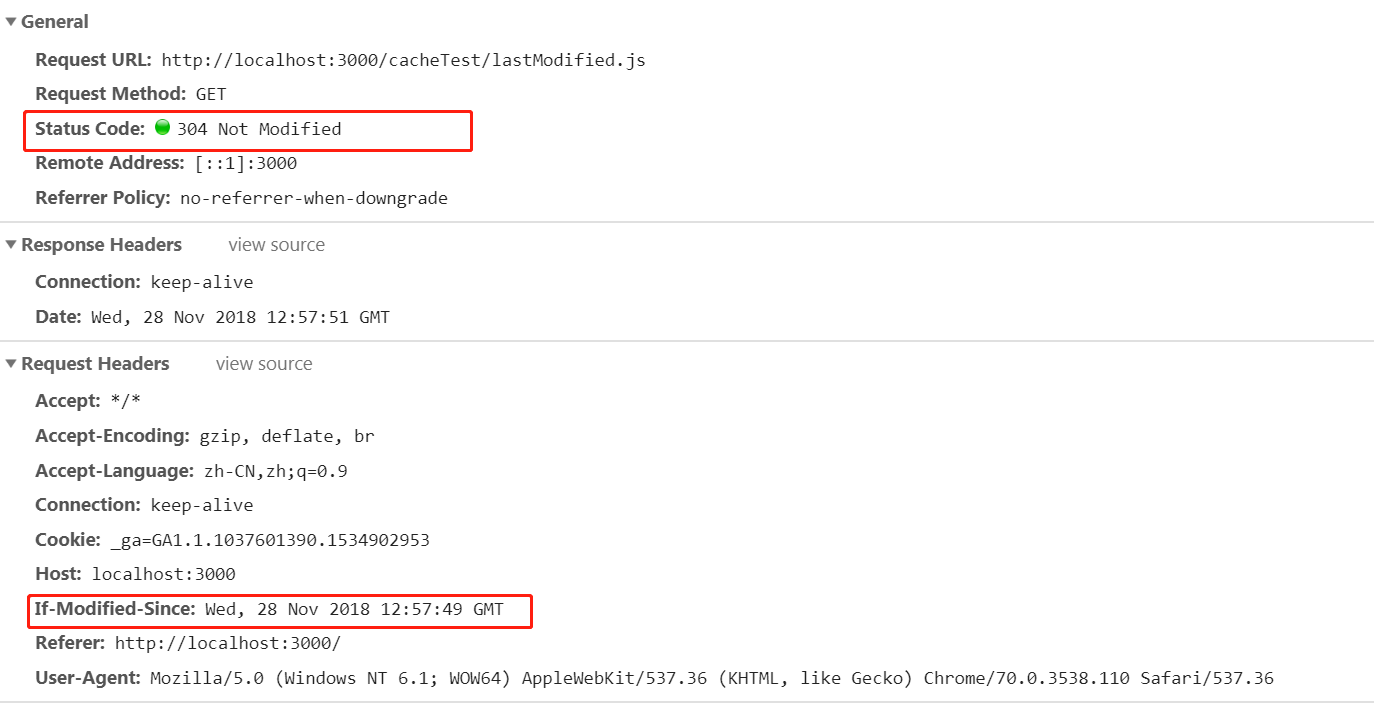Click view source next to Request Headers
The height and width of the screenshot is (704, 1374).
click(x=264, y=364)
